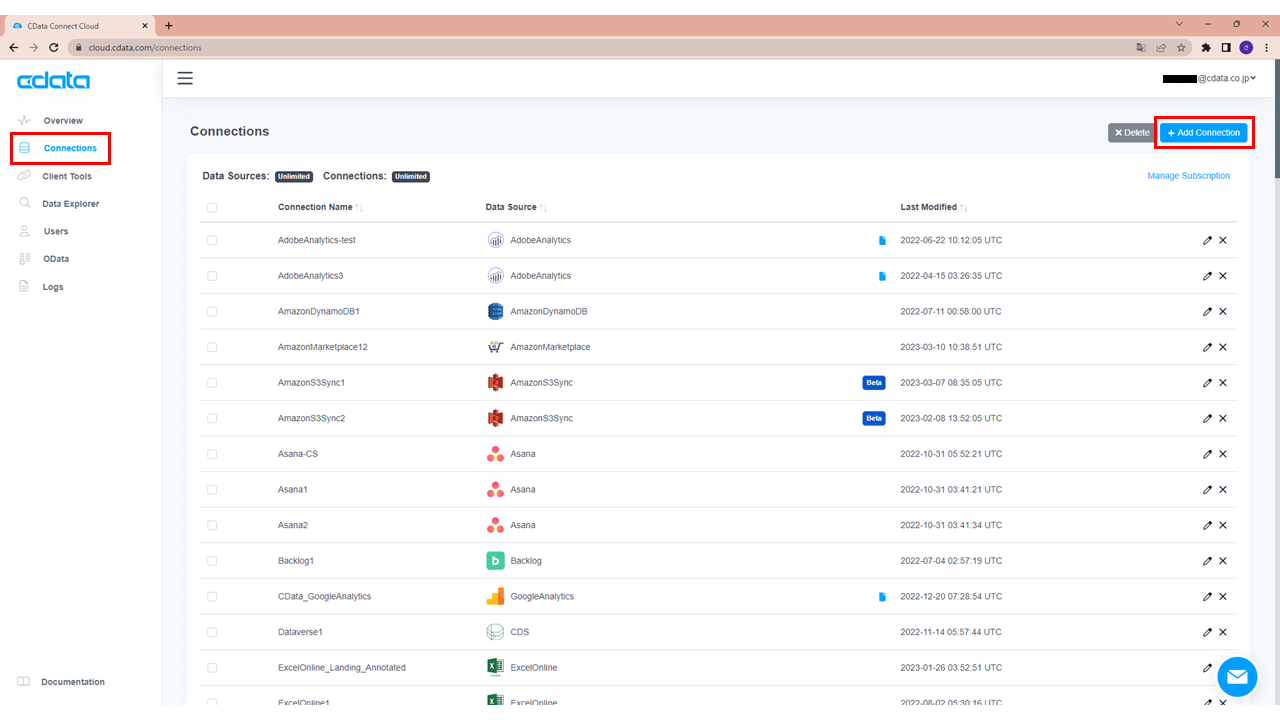1280x720 pixels.
Task: Click the page vertical scrollbar
Action: click(1275, 120)
